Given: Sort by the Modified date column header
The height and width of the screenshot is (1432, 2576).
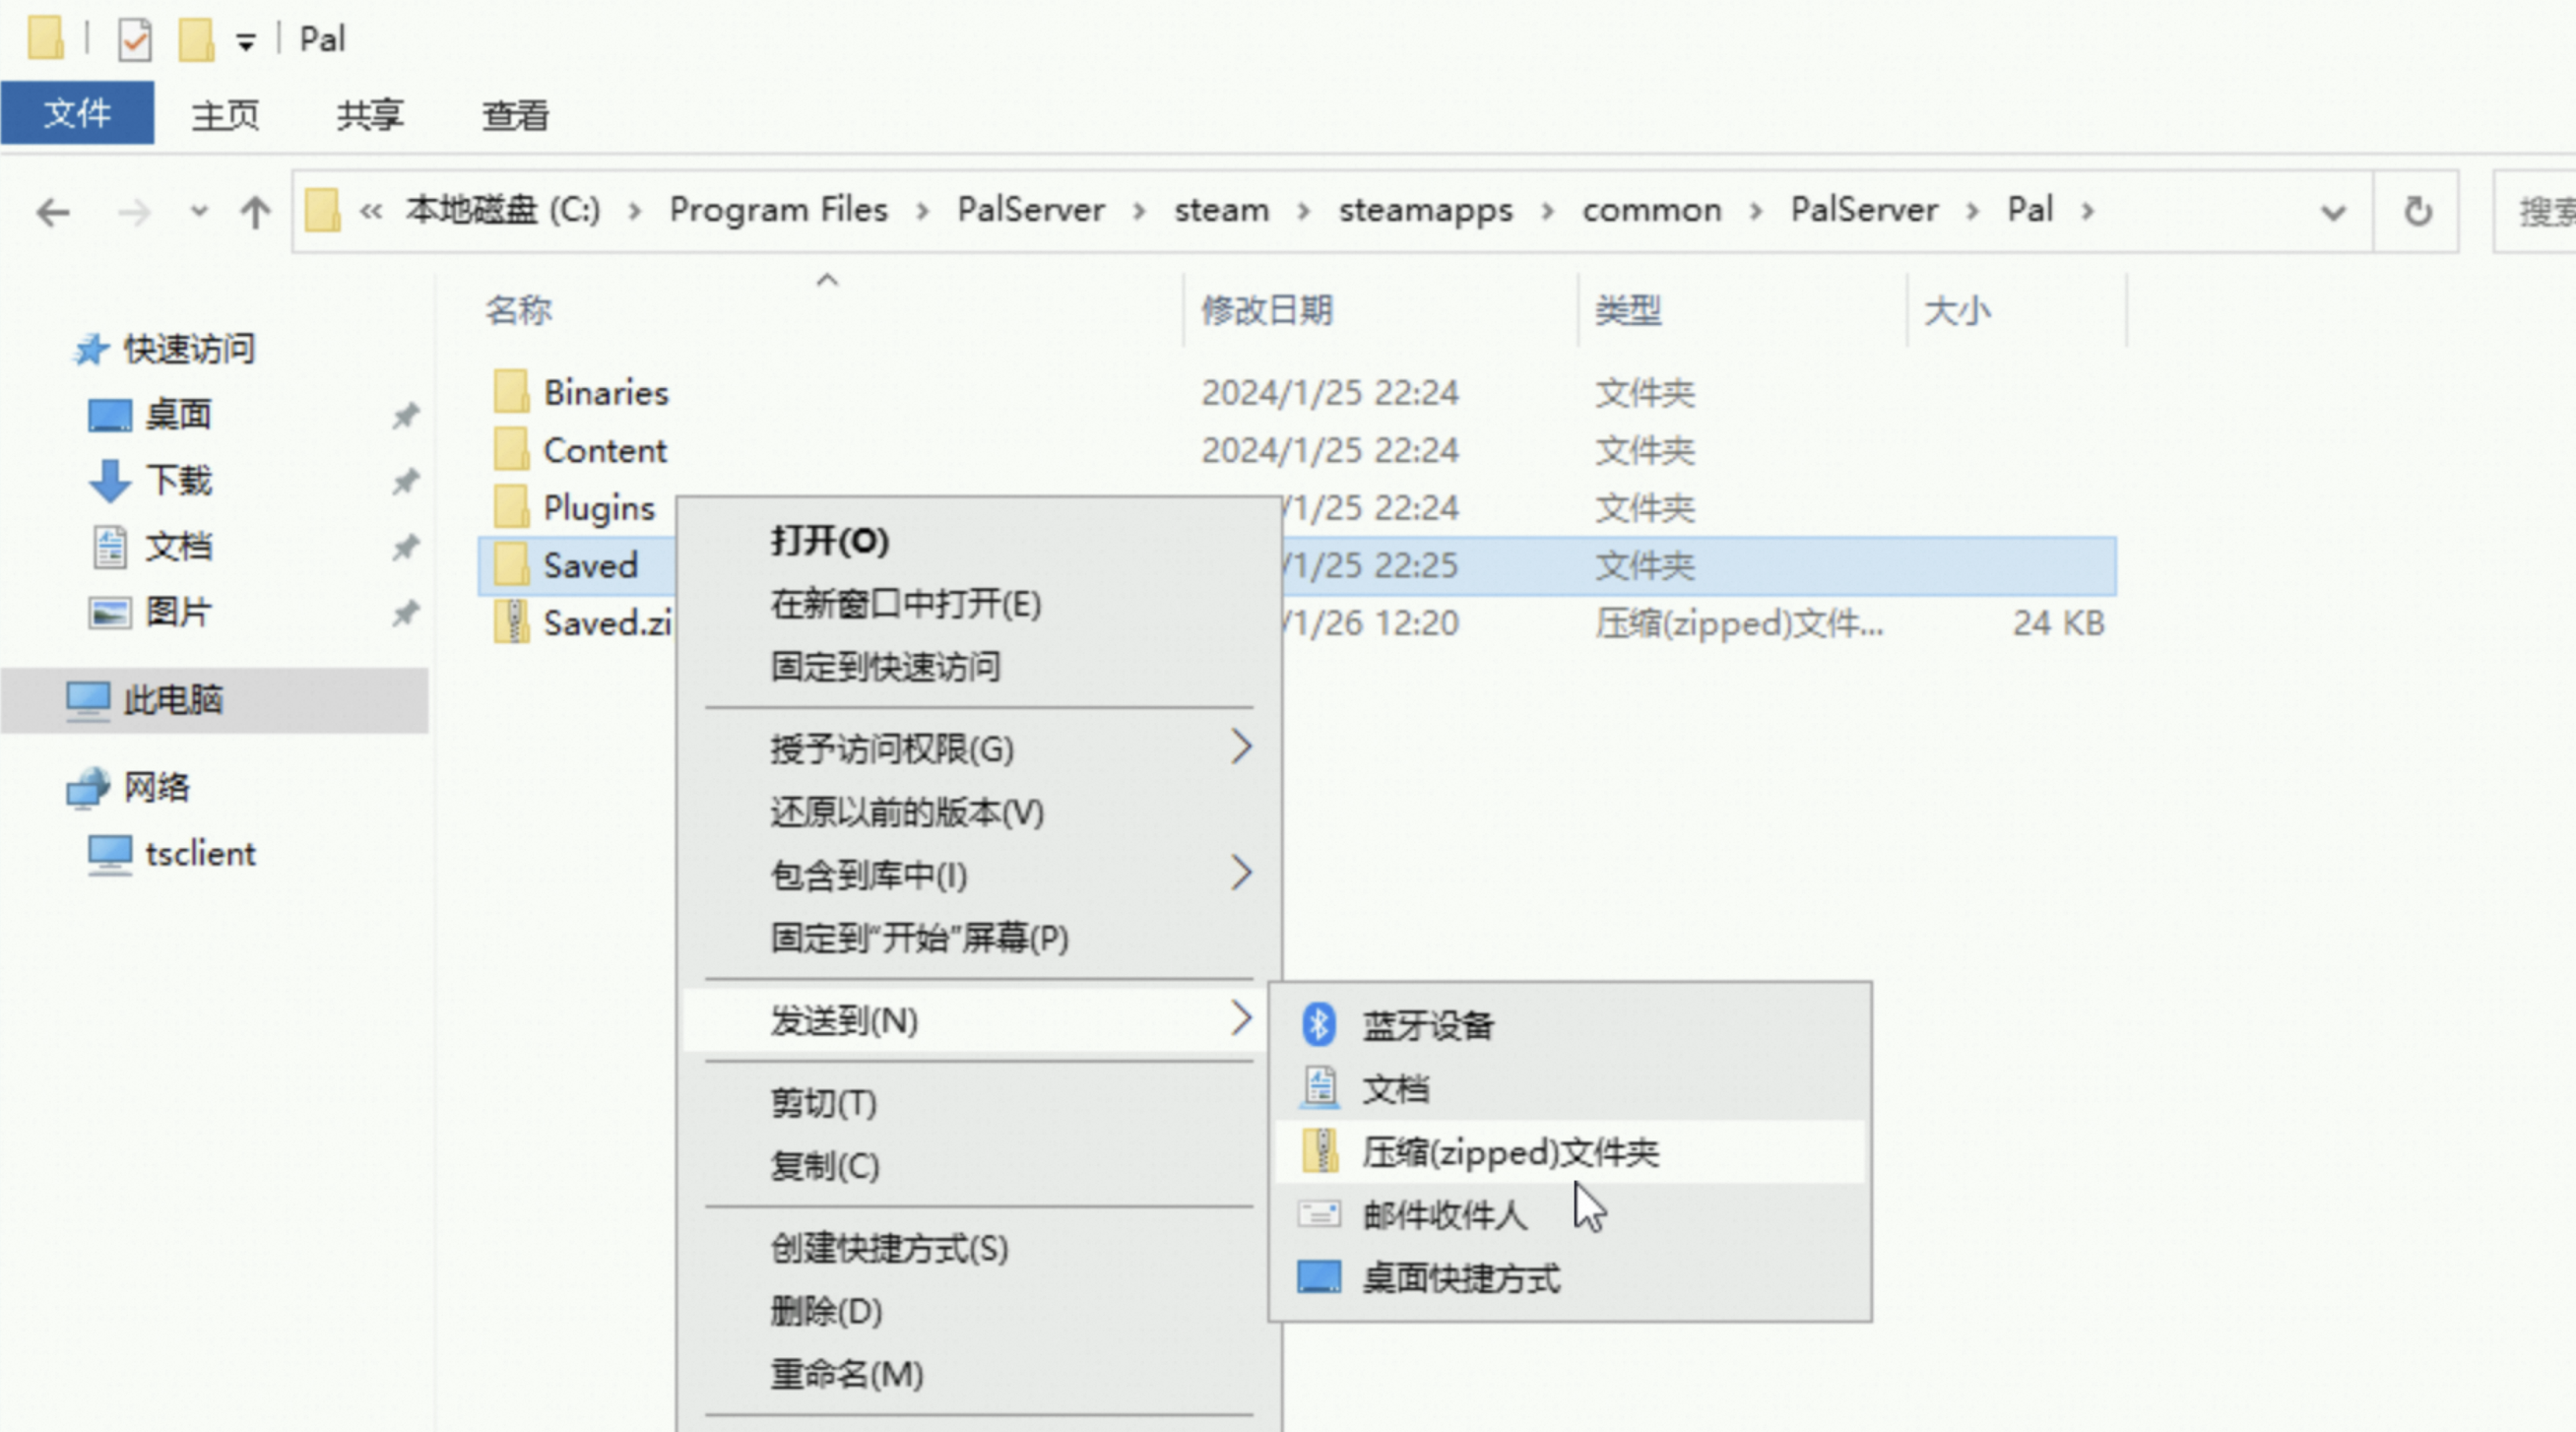Looking at the screenshot, I should click(1266, 311).
